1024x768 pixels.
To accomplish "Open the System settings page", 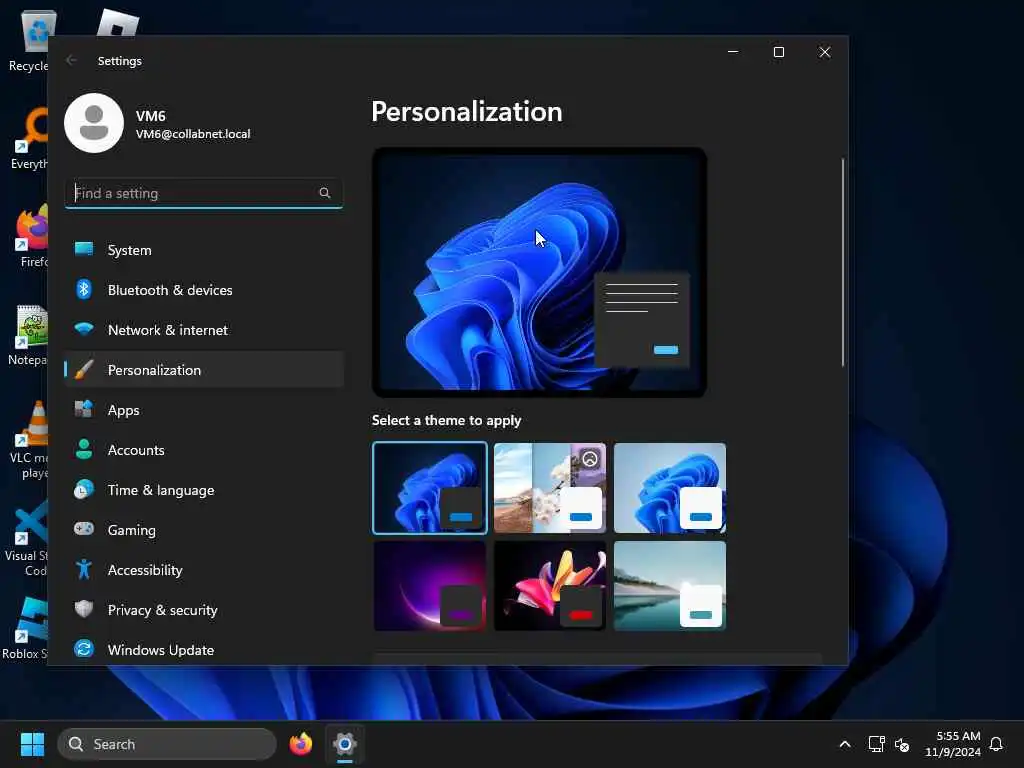I will tap(204, 249).
